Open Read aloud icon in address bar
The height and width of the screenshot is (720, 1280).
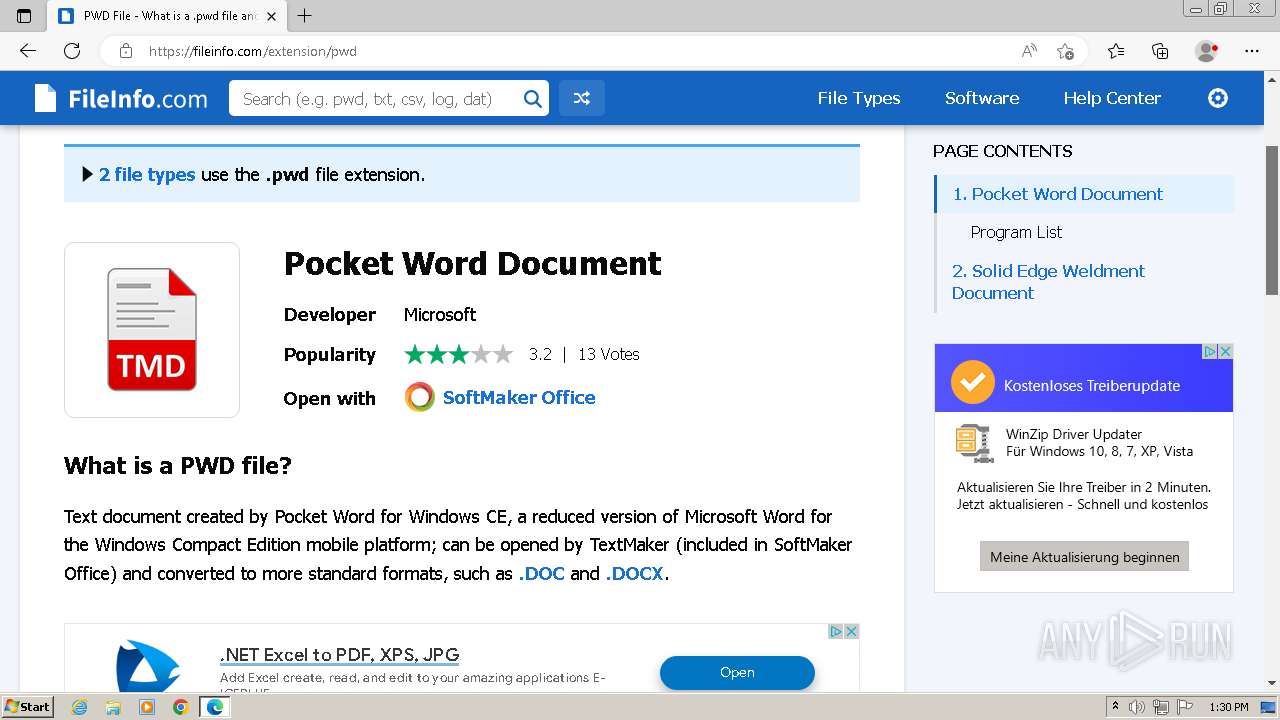[1029, 51]
